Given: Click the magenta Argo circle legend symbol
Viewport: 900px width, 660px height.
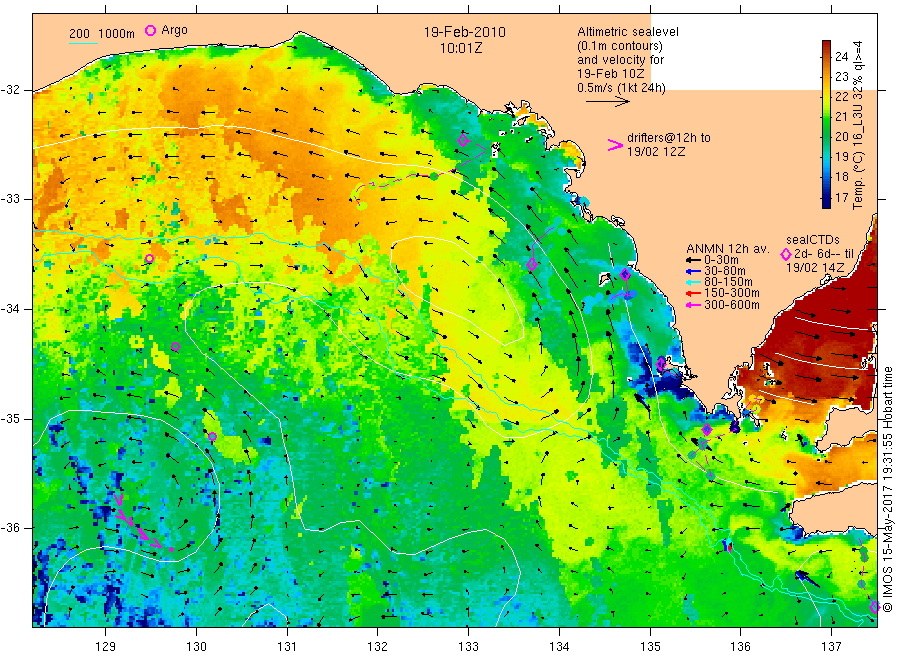Looking at the screenshot, I should 150,30.
